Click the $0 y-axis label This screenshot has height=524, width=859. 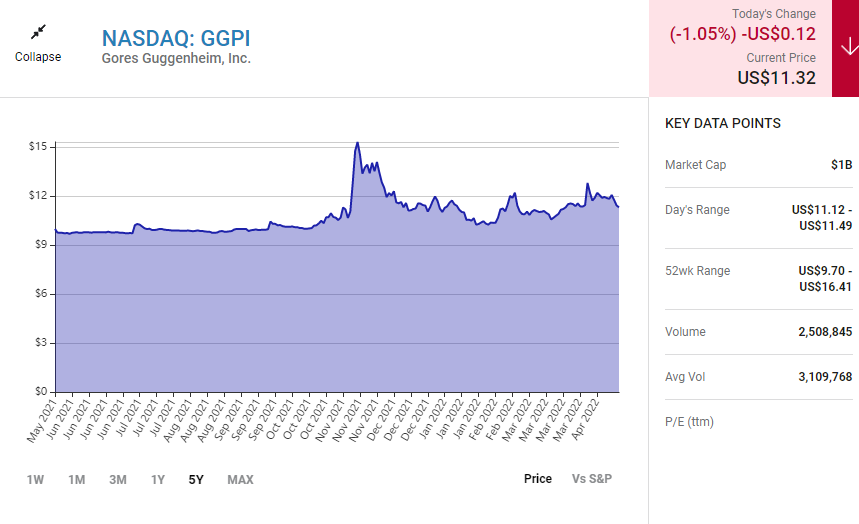click(x=41, y=391)
